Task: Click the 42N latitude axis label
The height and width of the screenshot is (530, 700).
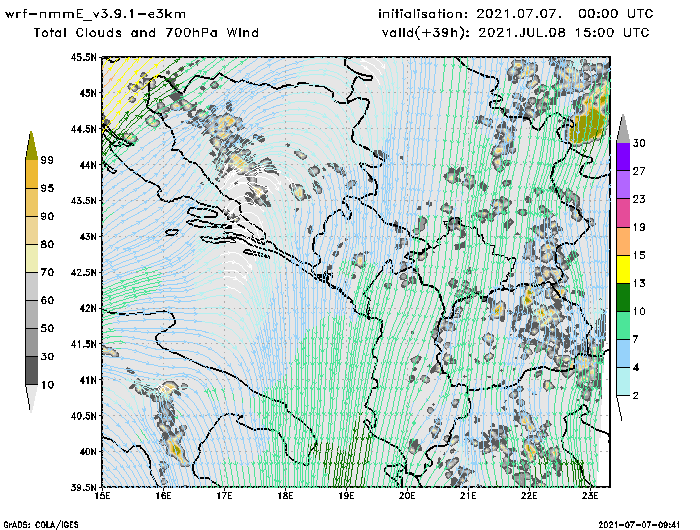Action: pos(88,308)
